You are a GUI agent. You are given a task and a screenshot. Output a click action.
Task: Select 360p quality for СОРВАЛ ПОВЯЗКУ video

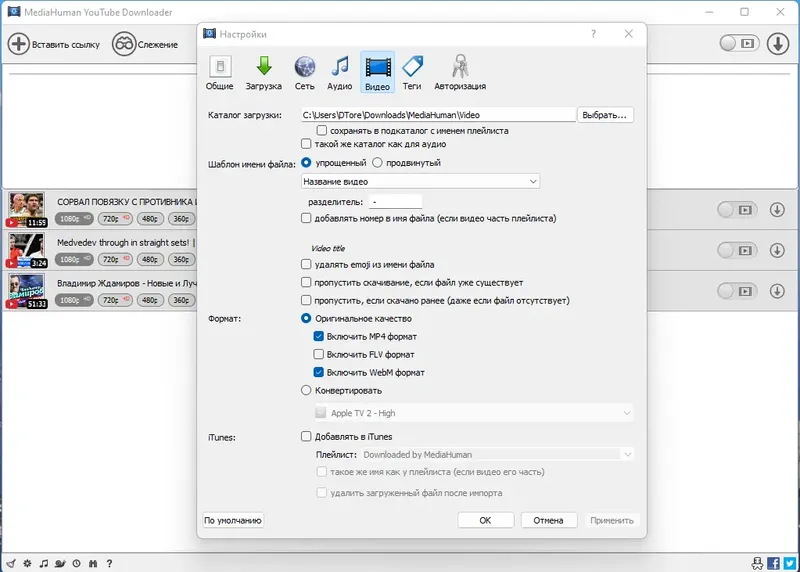(x=181, y=219)
